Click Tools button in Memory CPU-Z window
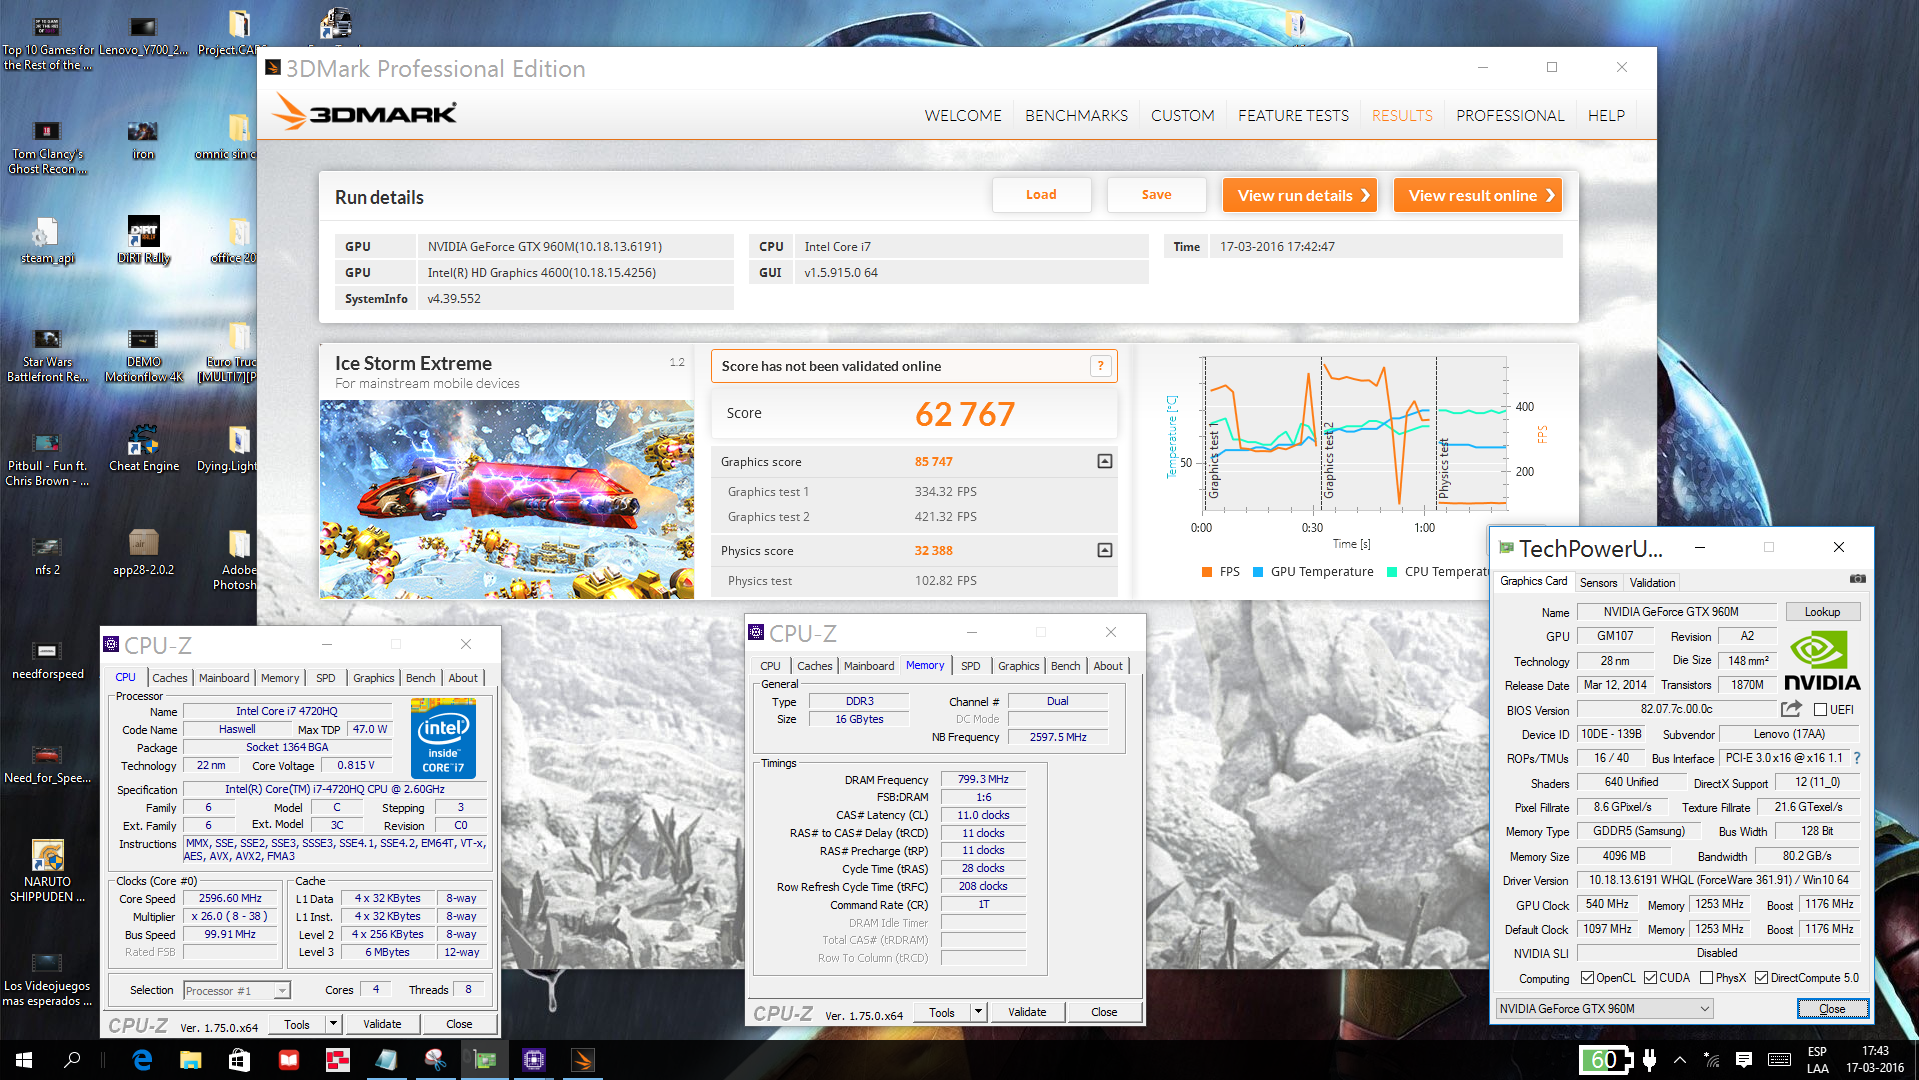The width and height of the screenshot is (1919, 1080). (x=942, y=1012)
